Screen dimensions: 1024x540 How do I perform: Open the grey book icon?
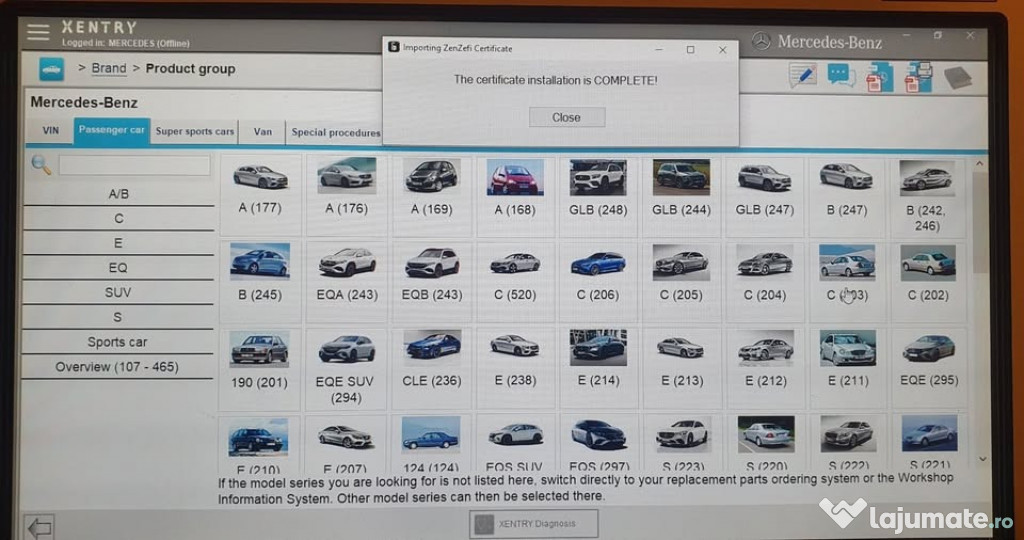pos(957,77)
